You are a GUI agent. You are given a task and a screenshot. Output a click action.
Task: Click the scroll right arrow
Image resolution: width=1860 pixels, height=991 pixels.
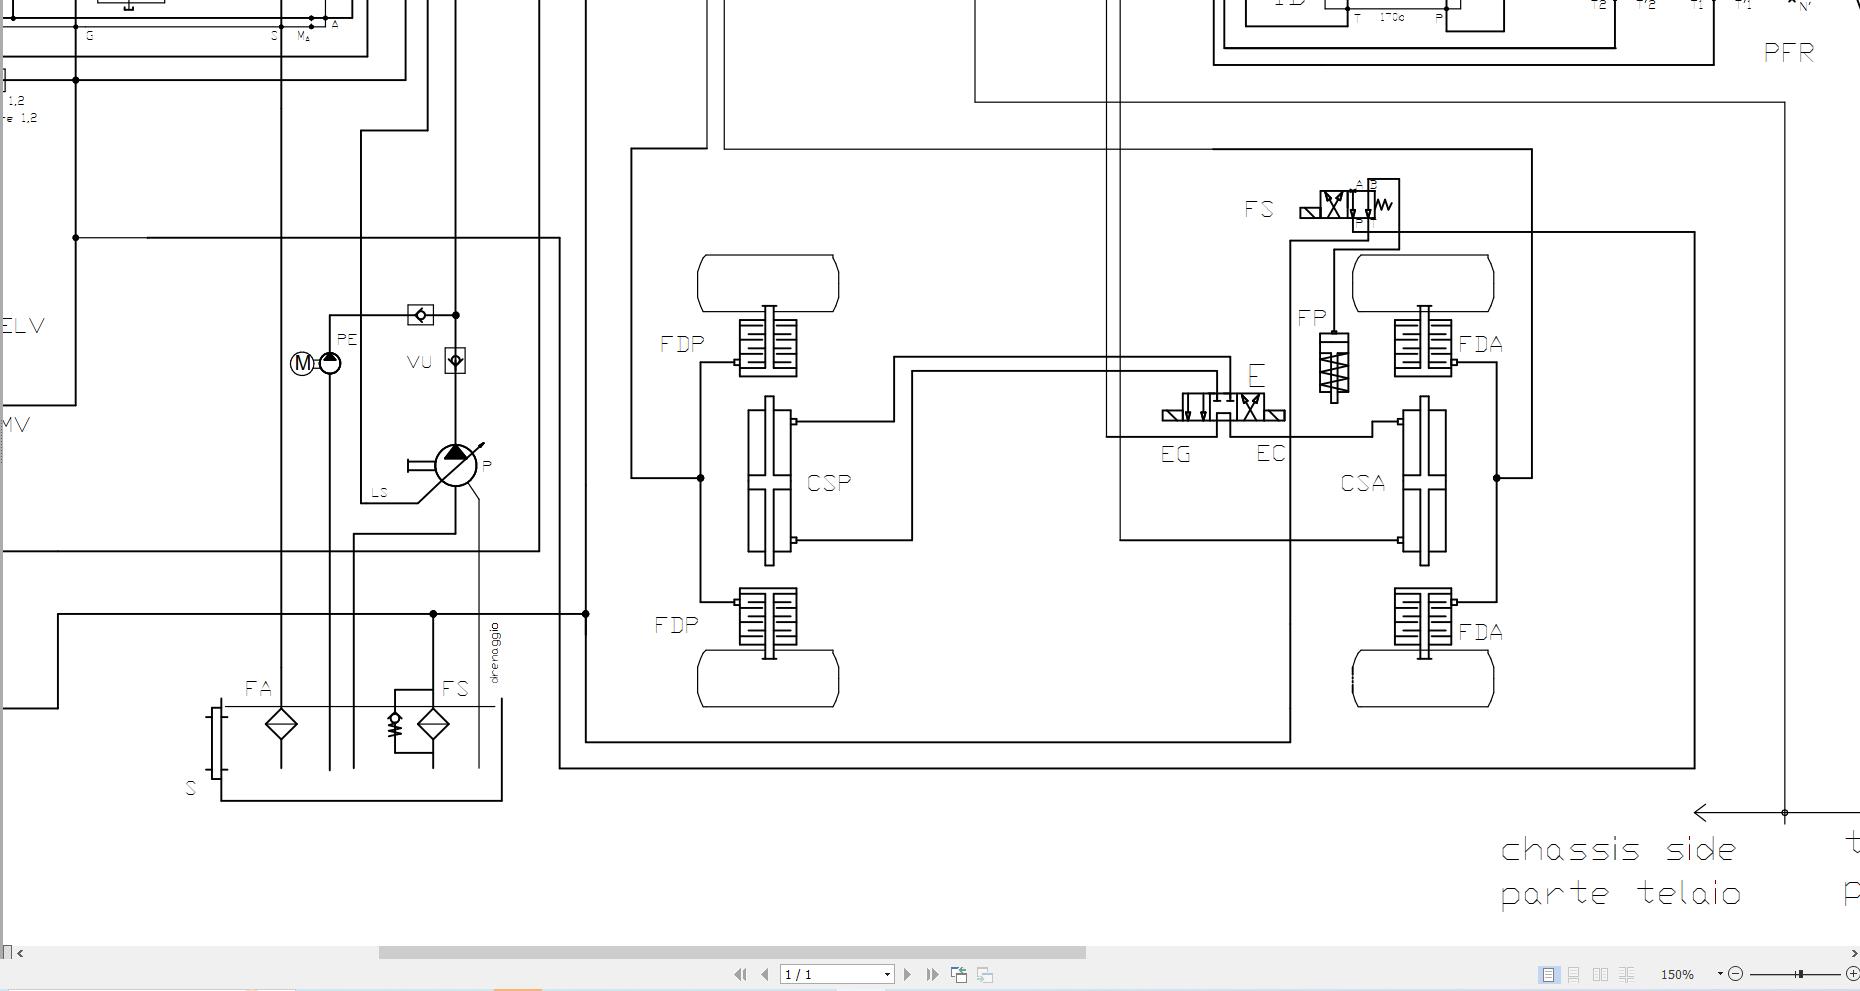pos(1853,953)
